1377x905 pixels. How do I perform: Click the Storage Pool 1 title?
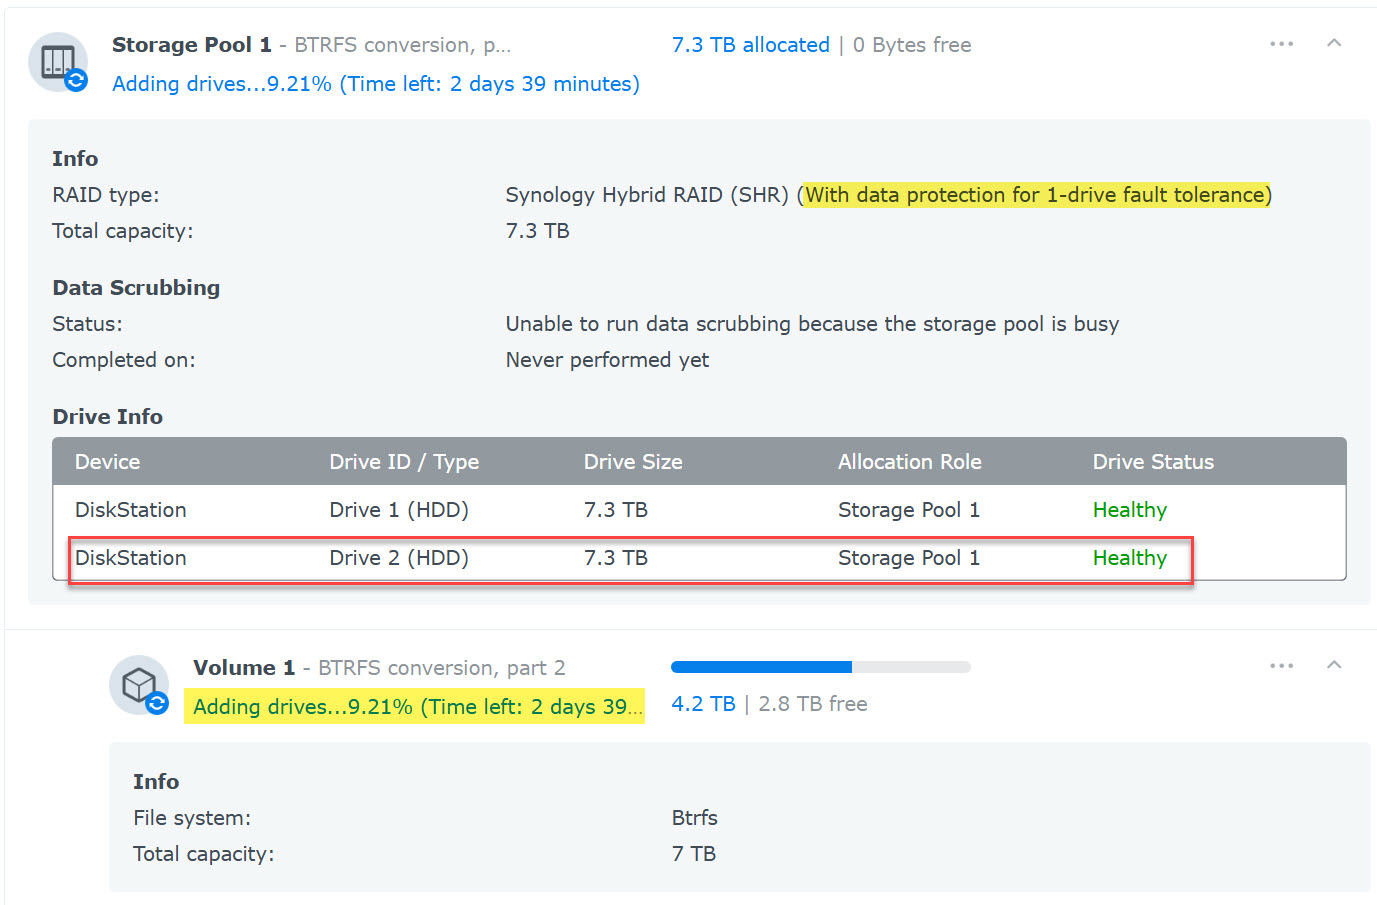tap(192, 45)
